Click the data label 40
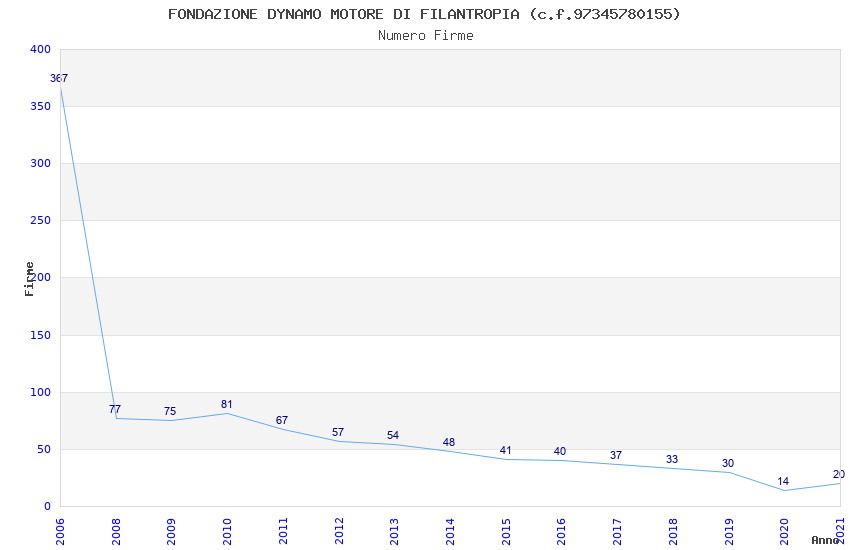The height and width of the screenshot is (550, 850). 560,451
